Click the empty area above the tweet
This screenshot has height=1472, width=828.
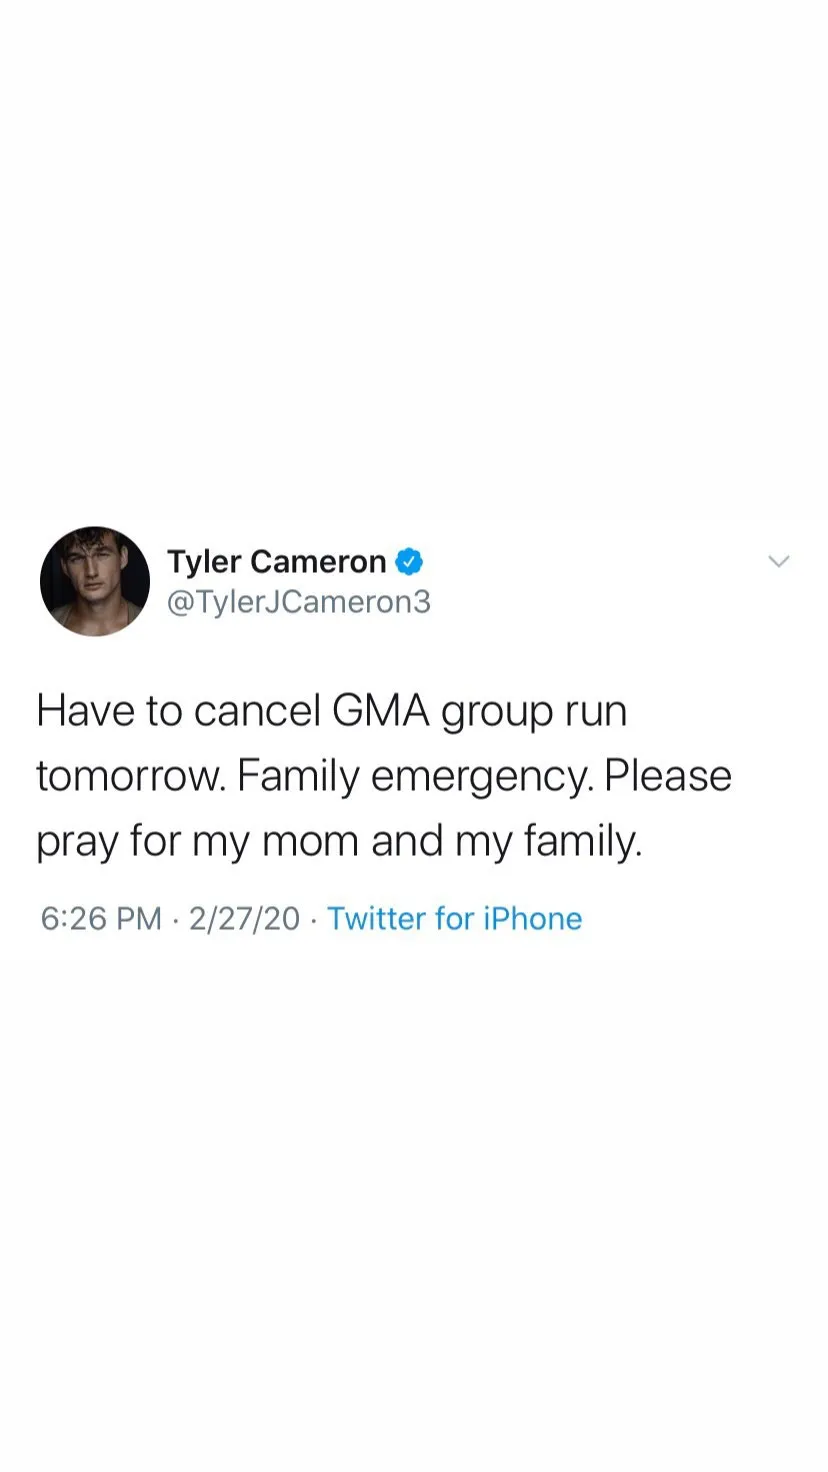414,300
